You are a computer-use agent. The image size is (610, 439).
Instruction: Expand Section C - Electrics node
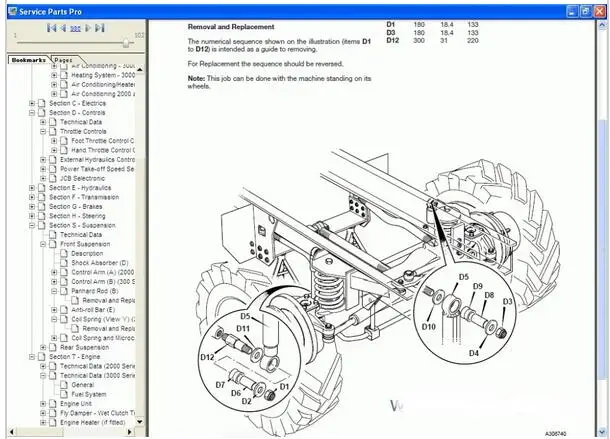click(x=32, y=103)
